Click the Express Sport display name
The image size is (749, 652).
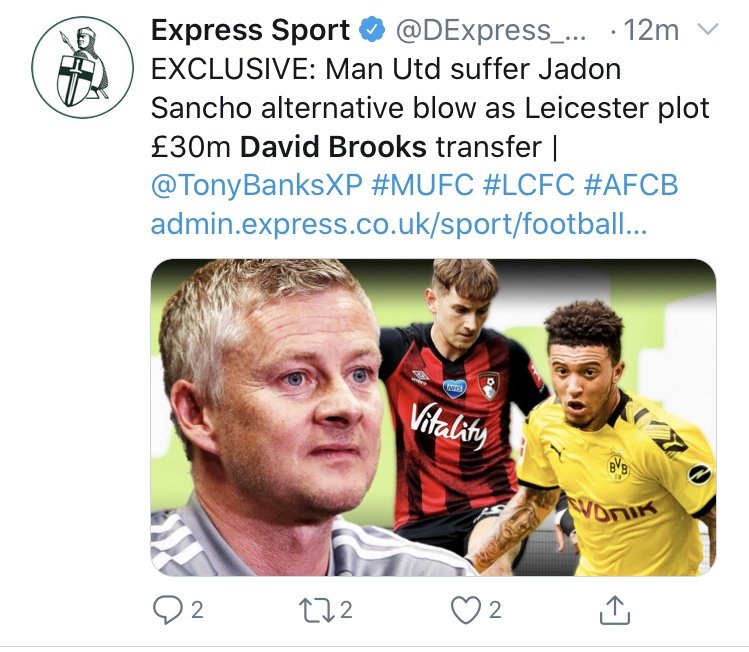[251, 31]
